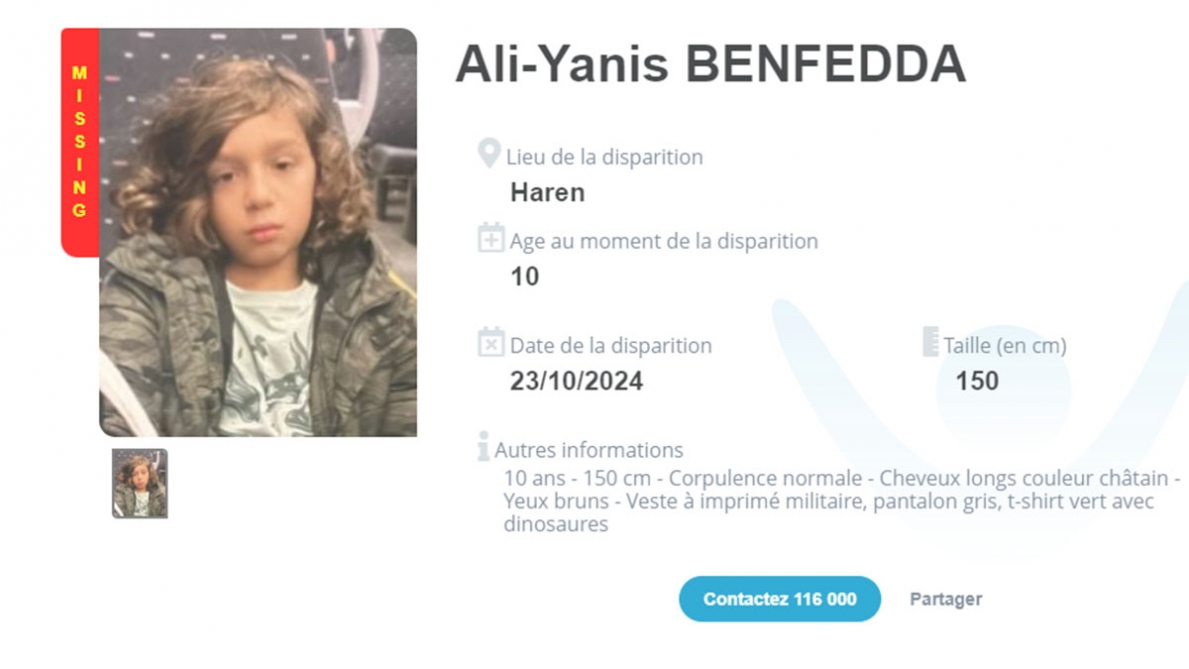Click the Haren location value

point(547,193)
